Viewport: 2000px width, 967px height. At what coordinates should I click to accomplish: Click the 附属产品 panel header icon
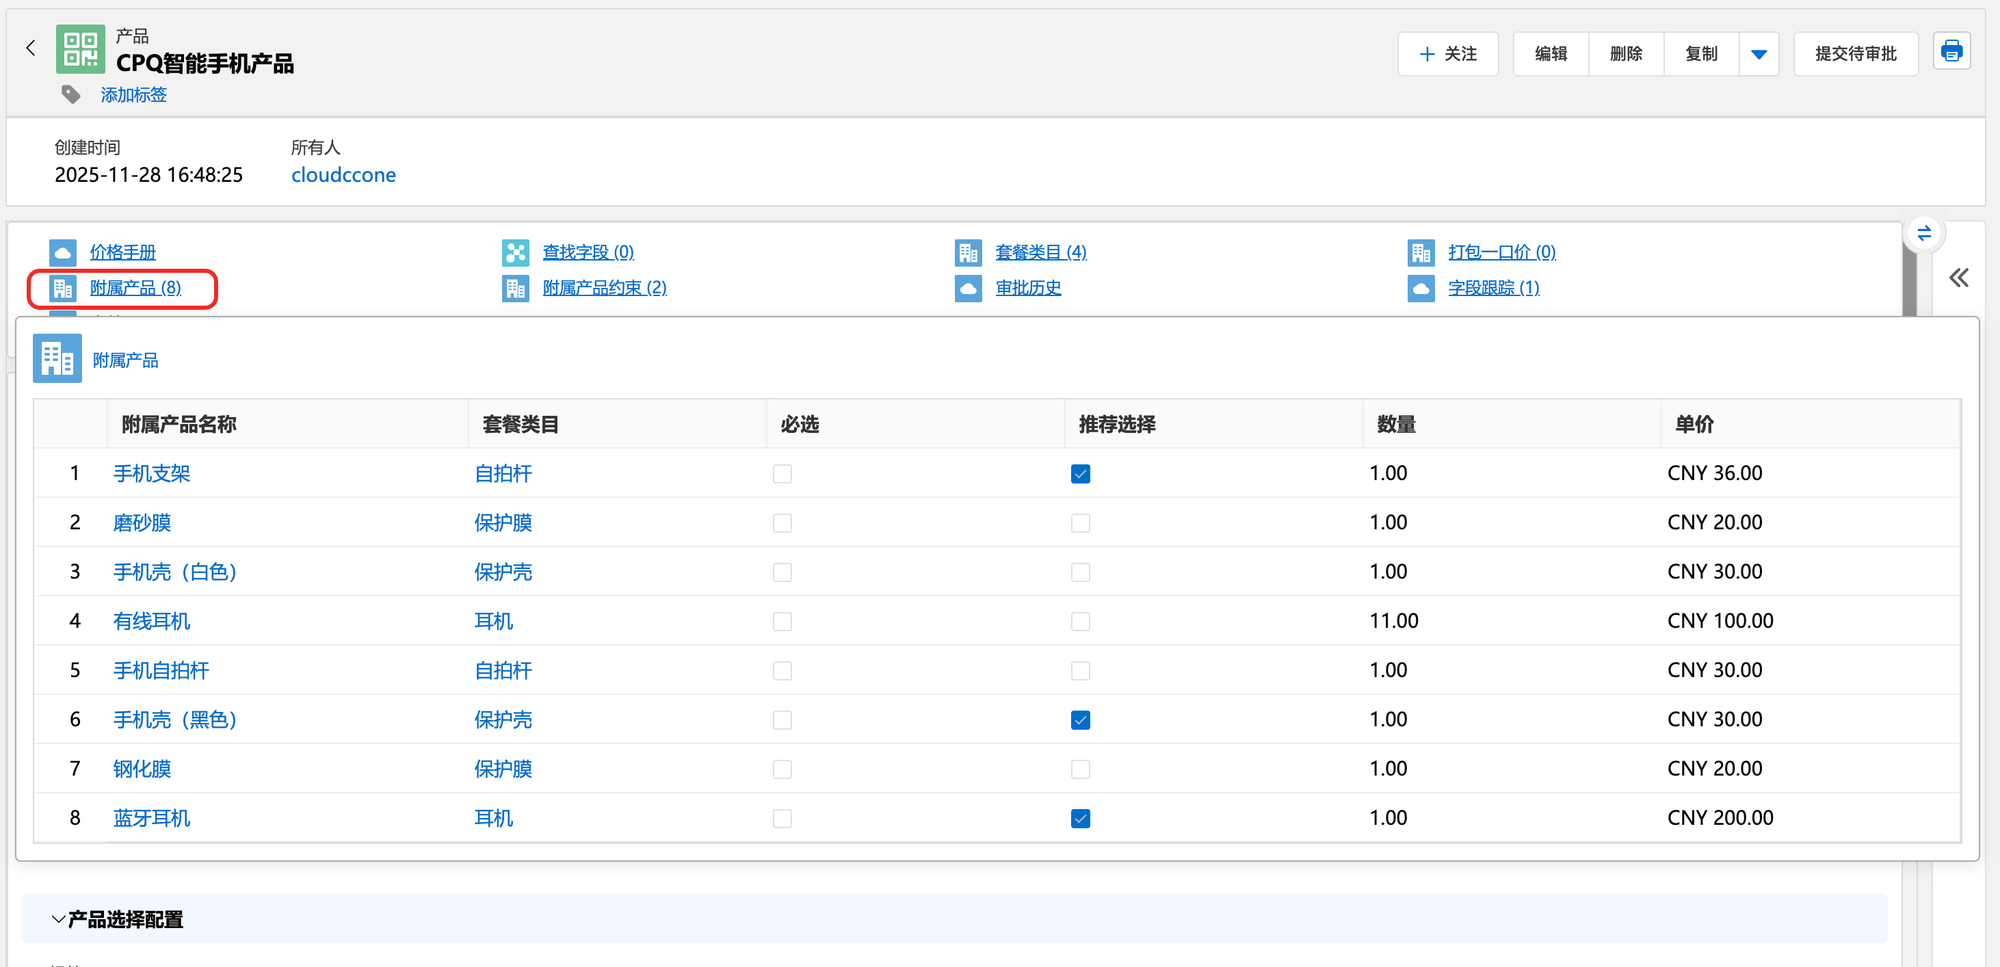click(x=57, y=359)
